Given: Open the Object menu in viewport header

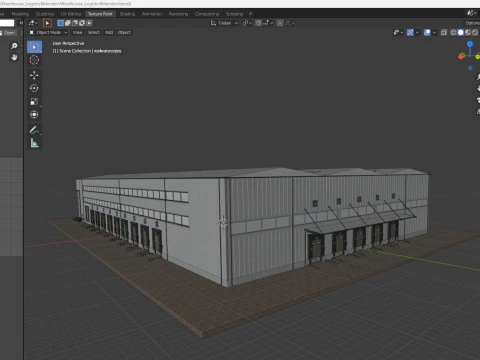Looking at the screenshot, I should pyautogui.click(x=124, y=32).
